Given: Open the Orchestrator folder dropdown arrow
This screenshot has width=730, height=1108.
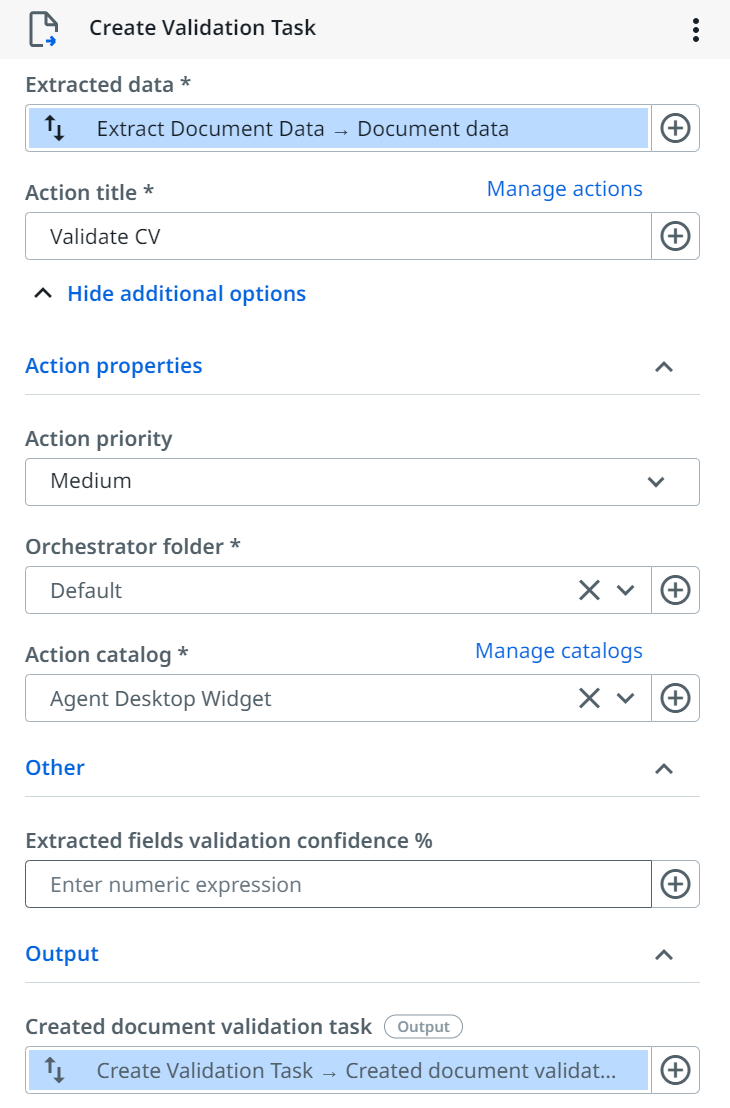Looking at the screenshot, I should click(626, 590).
